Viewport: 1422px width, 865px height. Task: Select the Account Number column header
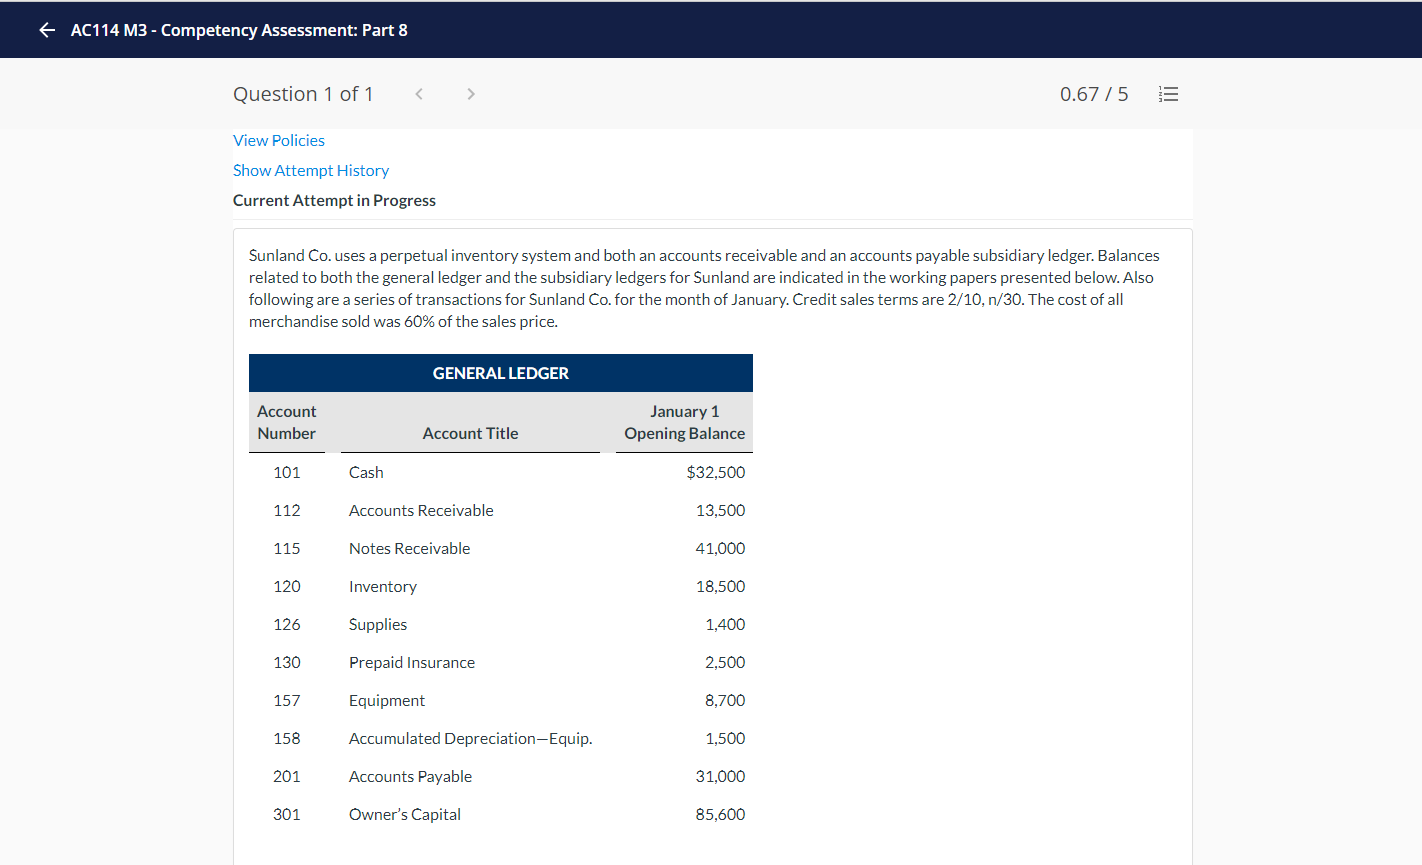pos(287,422)
